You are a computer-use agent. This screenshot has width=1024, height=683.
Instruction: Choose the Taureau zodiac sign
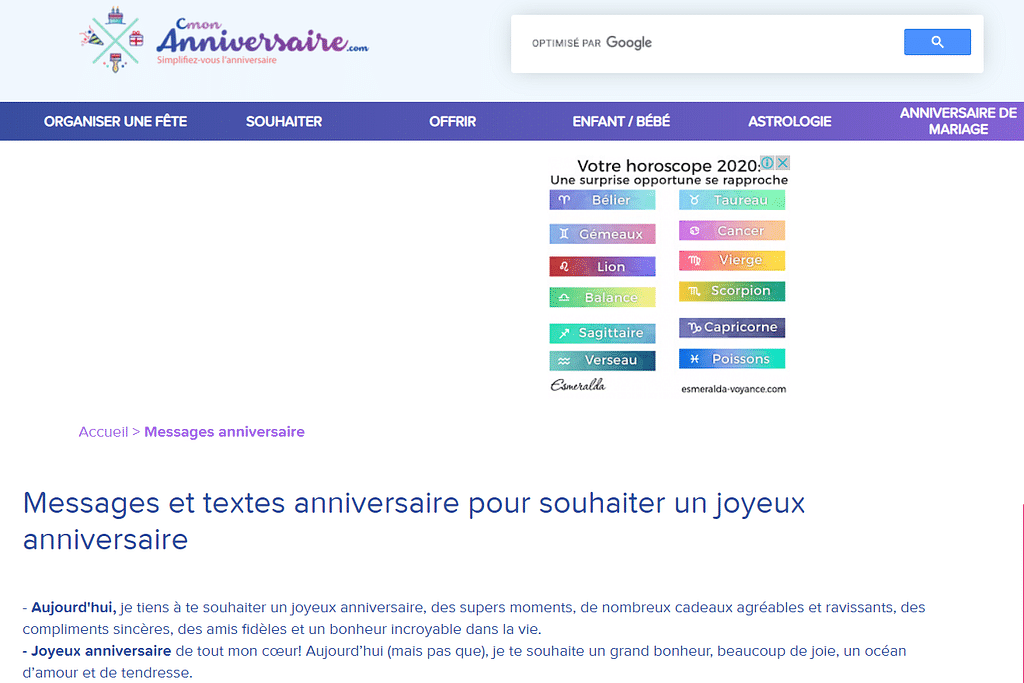point(732,200)
